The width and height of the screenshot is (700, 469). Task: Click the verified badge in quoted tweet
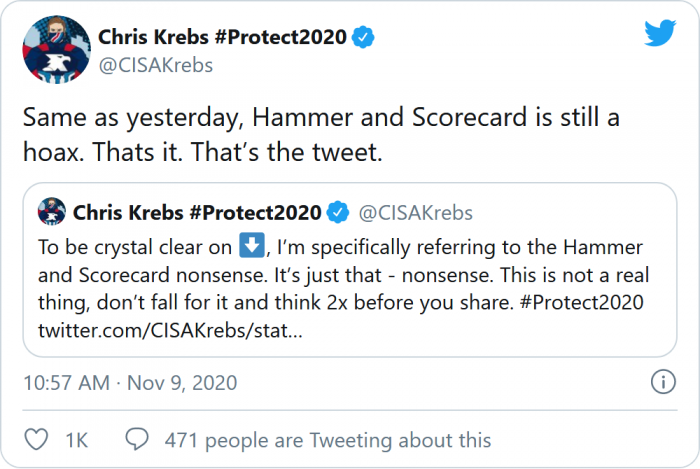pos(339,212)
